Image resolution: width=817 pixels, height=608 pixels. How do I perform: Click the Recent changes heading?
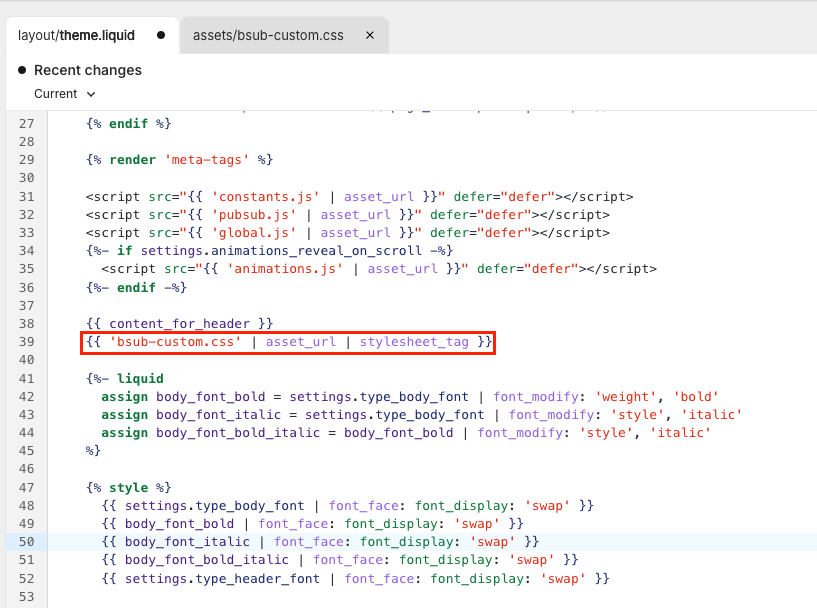click(88, 70)
